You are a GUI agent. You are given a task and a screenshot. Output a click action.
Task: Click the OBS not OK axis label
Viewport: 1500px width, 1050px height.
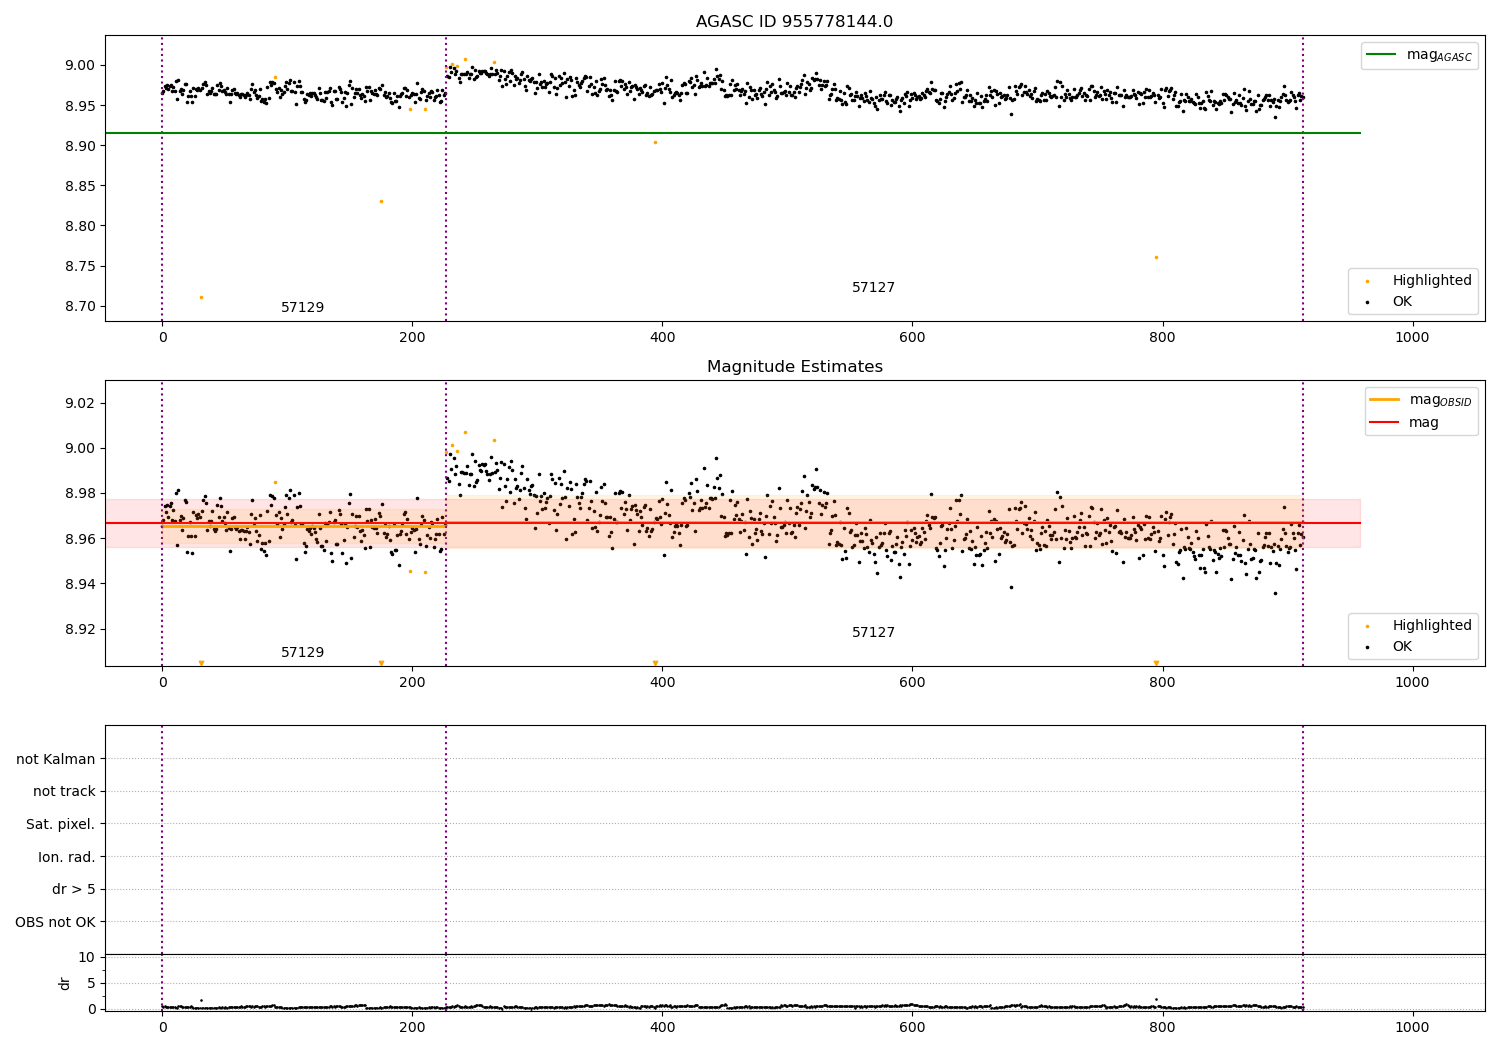pos(55,923)
